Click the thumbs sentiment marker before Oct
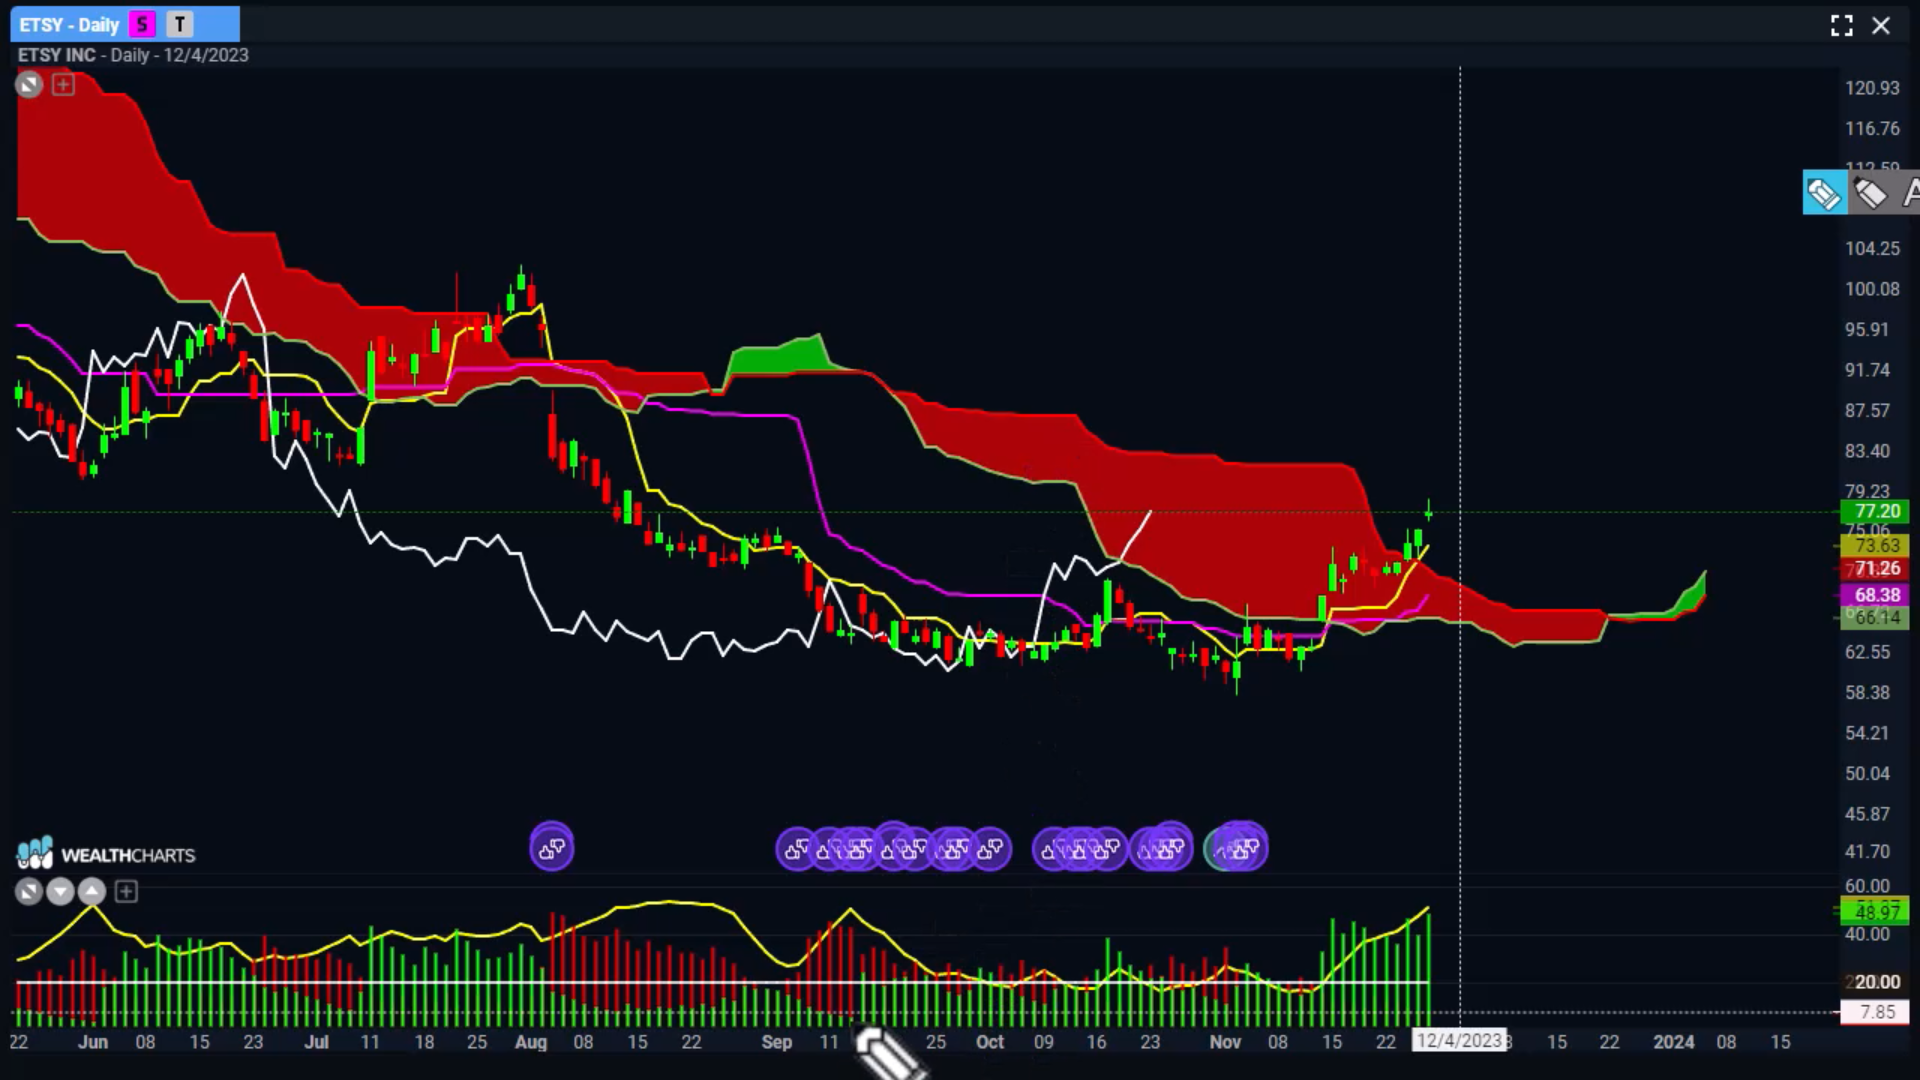 coord(990,850)
